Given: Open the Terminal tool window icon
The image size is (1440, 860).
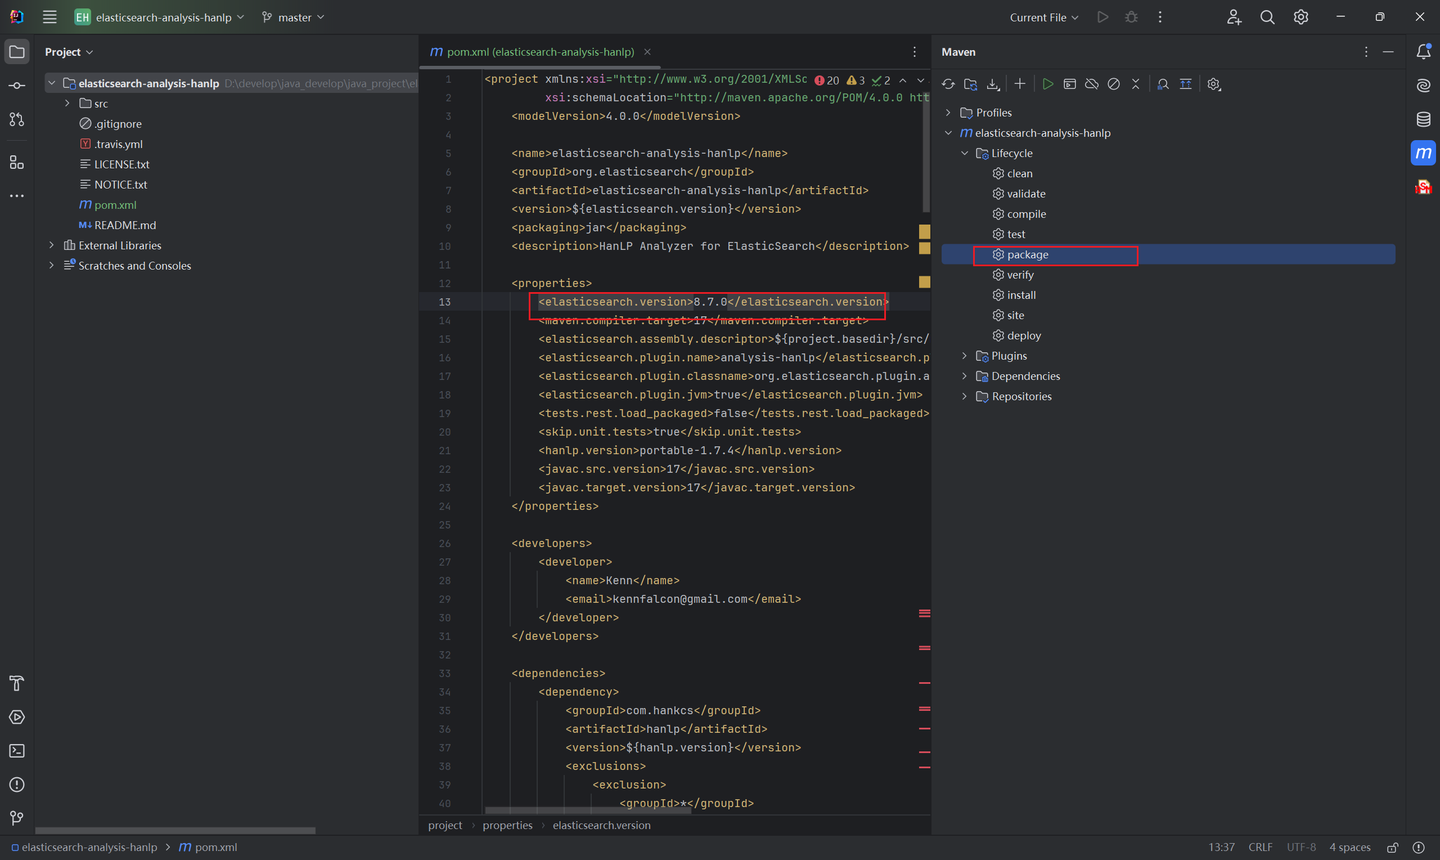Looking at the screenshot, I should pos(16,750).
